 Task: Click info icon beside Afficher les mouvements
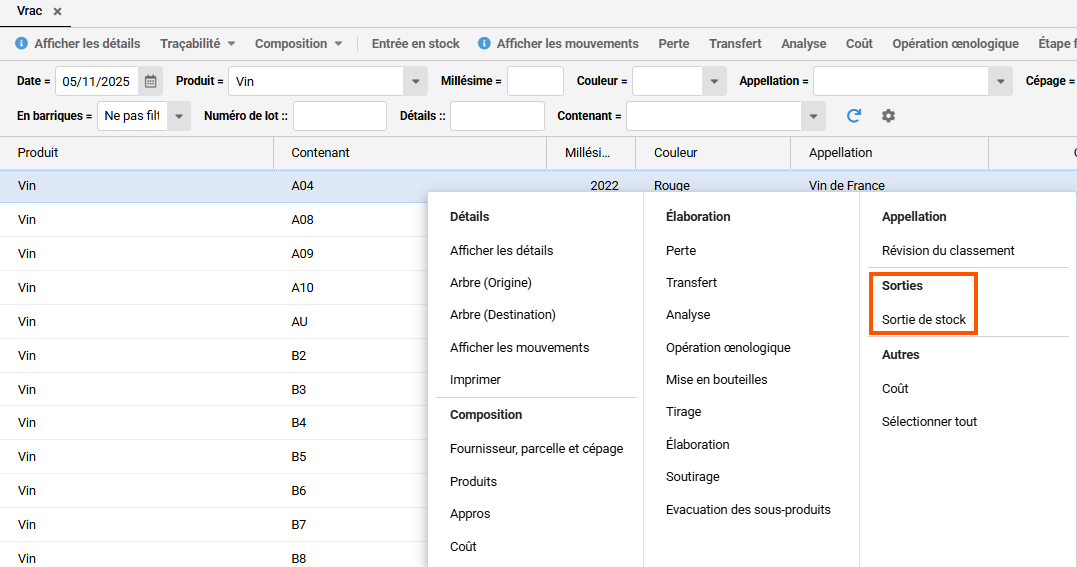(484, 44)
